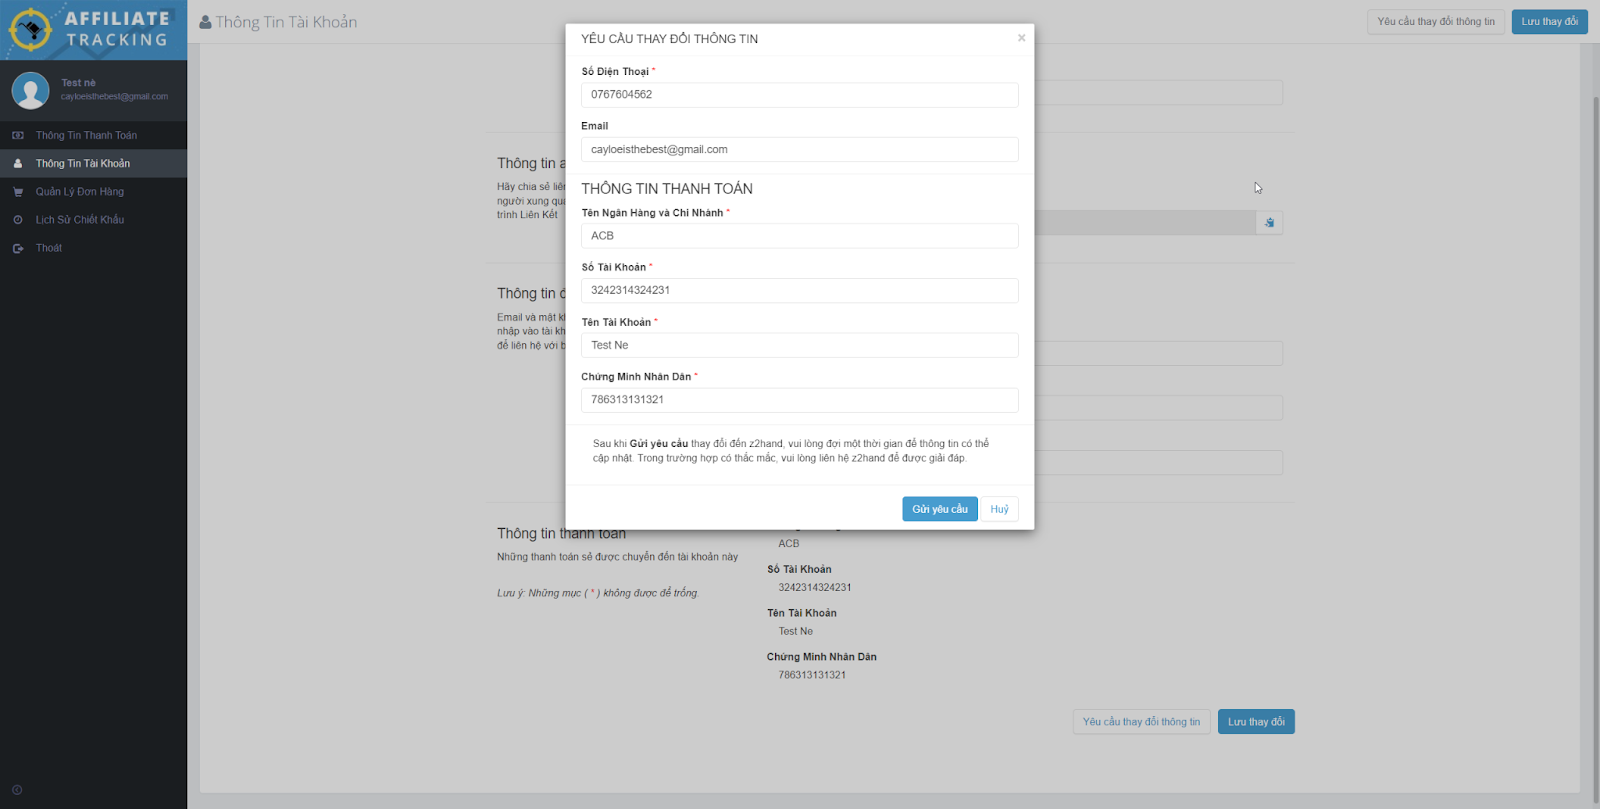
Task: Click the header Lưu thay đổi button
Action: click(1550, 22)
